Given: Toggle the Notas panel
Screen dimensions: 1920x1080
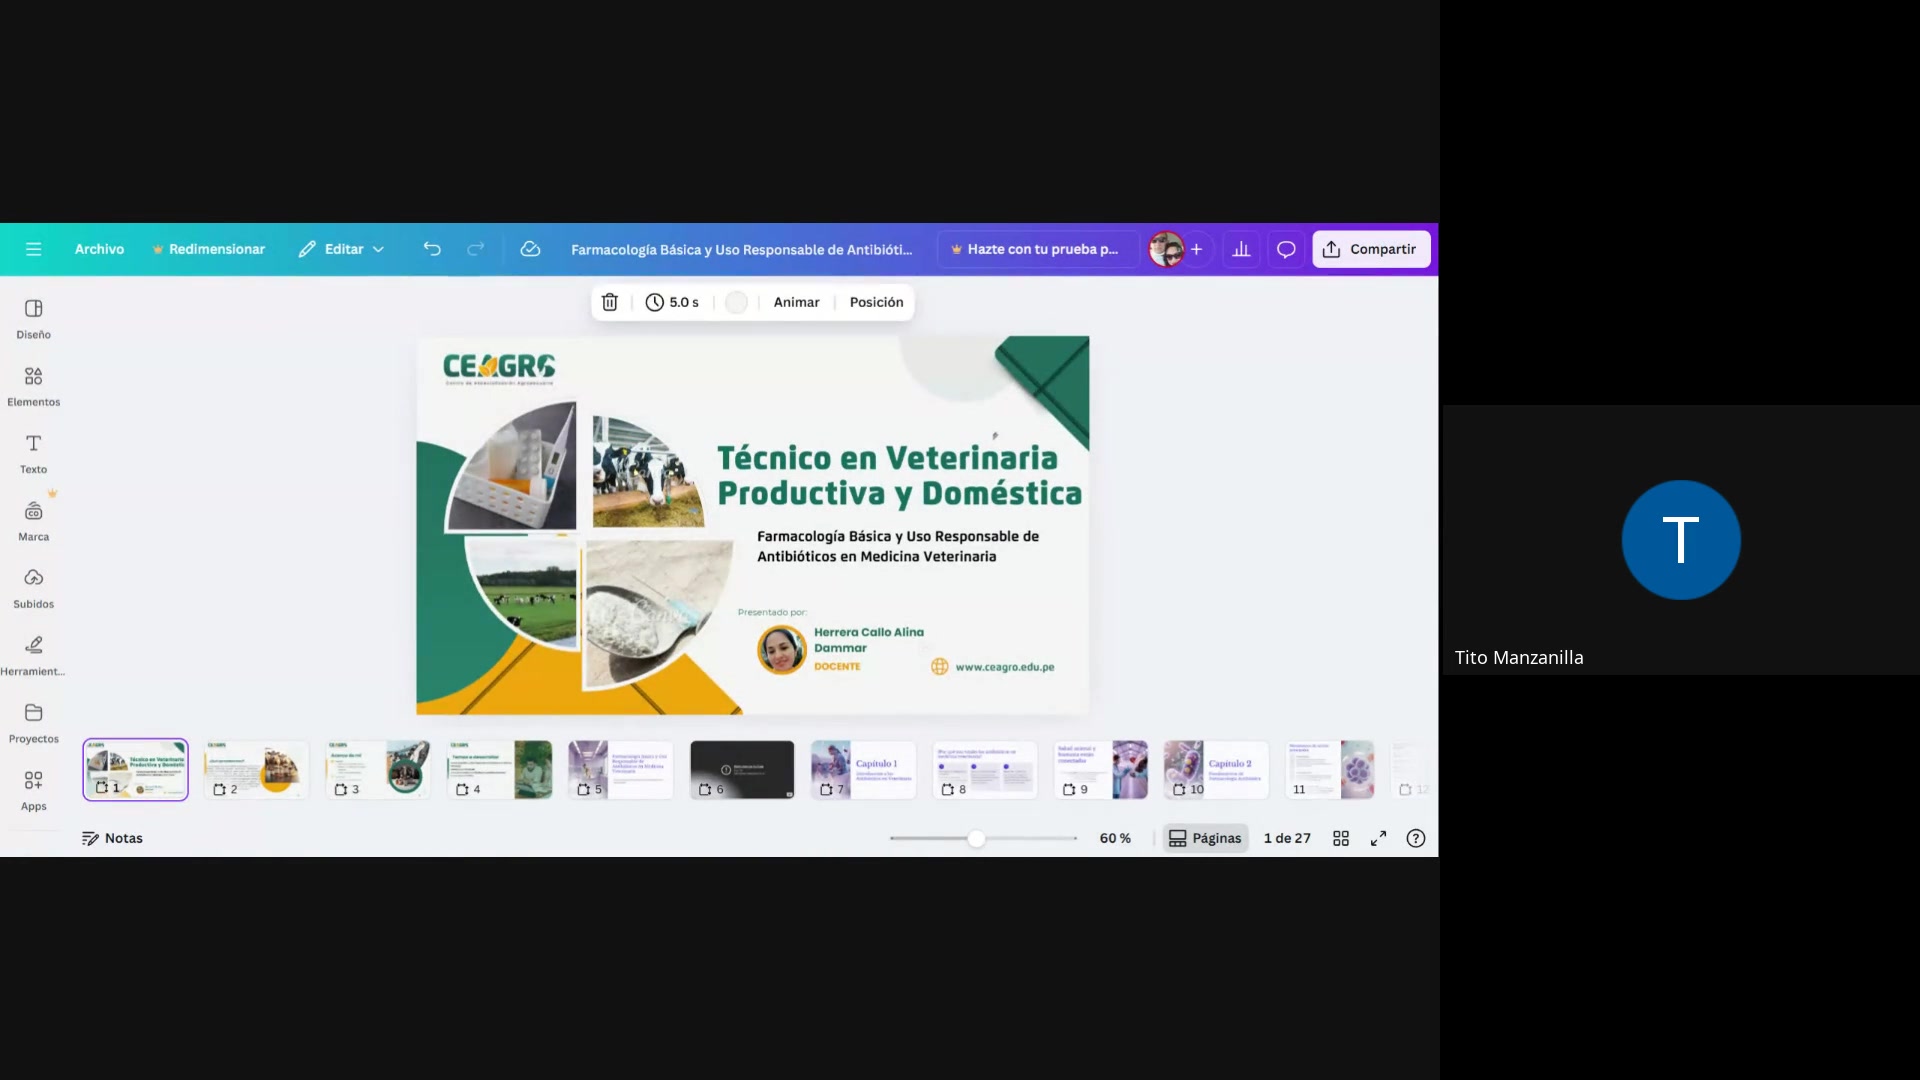Looking at the screenshot, I should tap(112, 838).
